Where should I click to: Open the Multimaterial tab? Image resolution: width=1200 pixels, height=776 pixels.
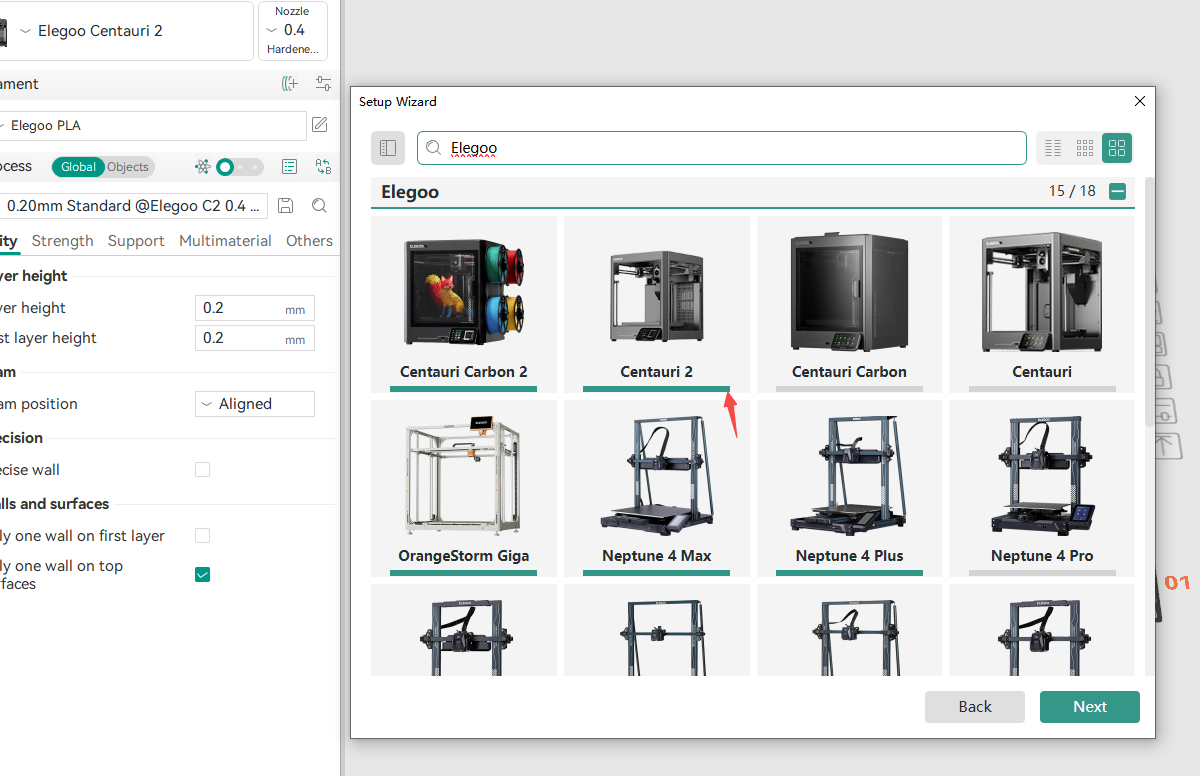[225, 241]
